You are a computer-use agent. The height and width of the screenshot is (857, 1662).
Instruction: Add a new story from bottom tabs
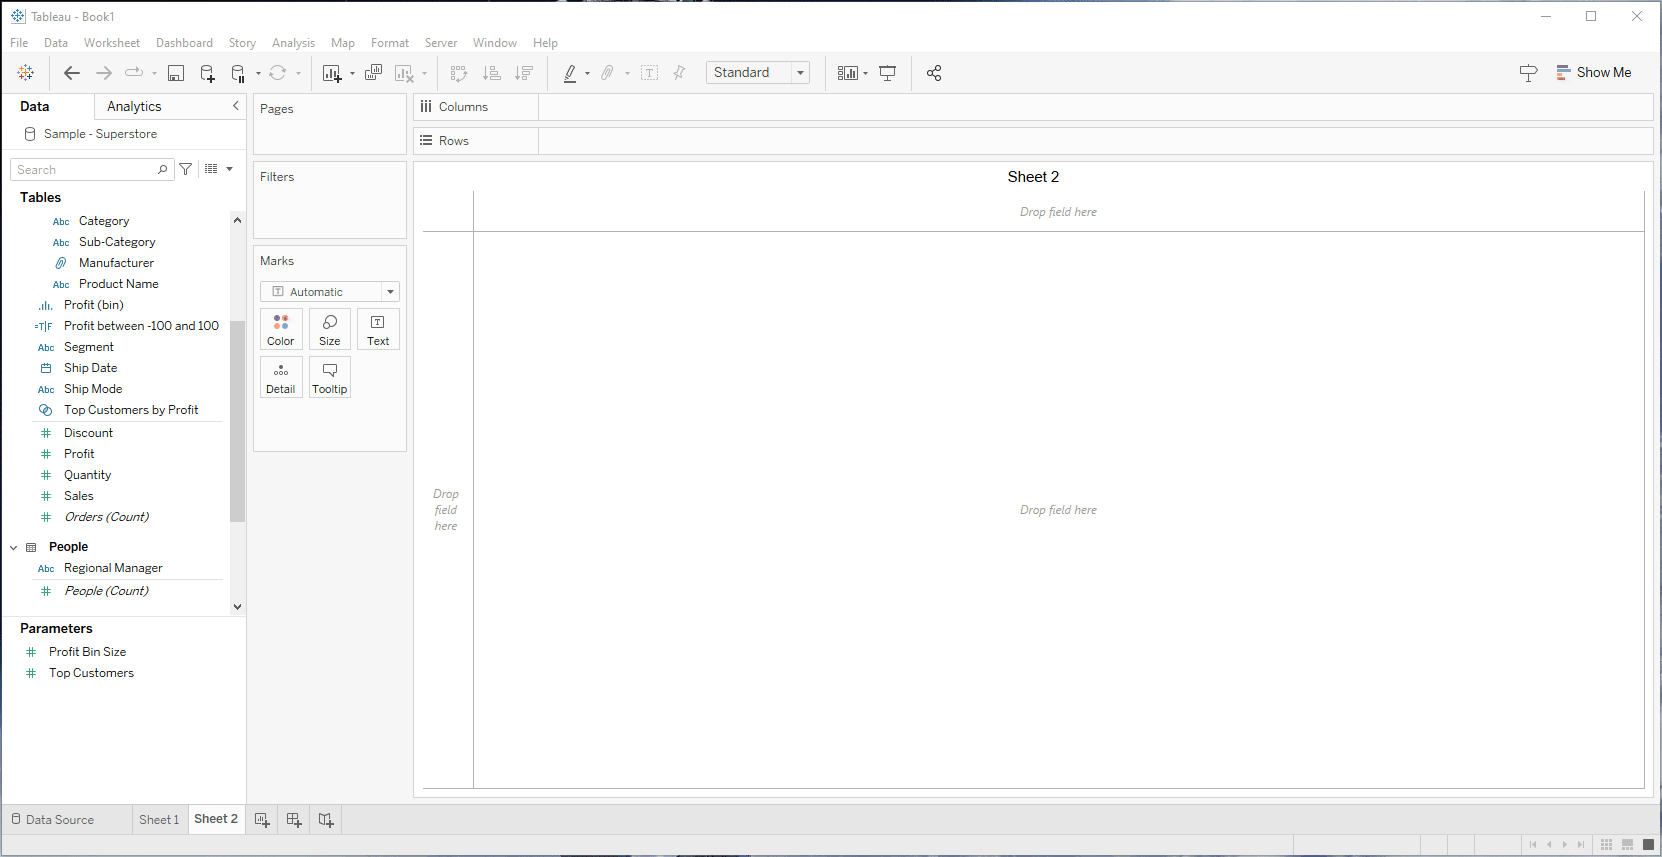326,820
